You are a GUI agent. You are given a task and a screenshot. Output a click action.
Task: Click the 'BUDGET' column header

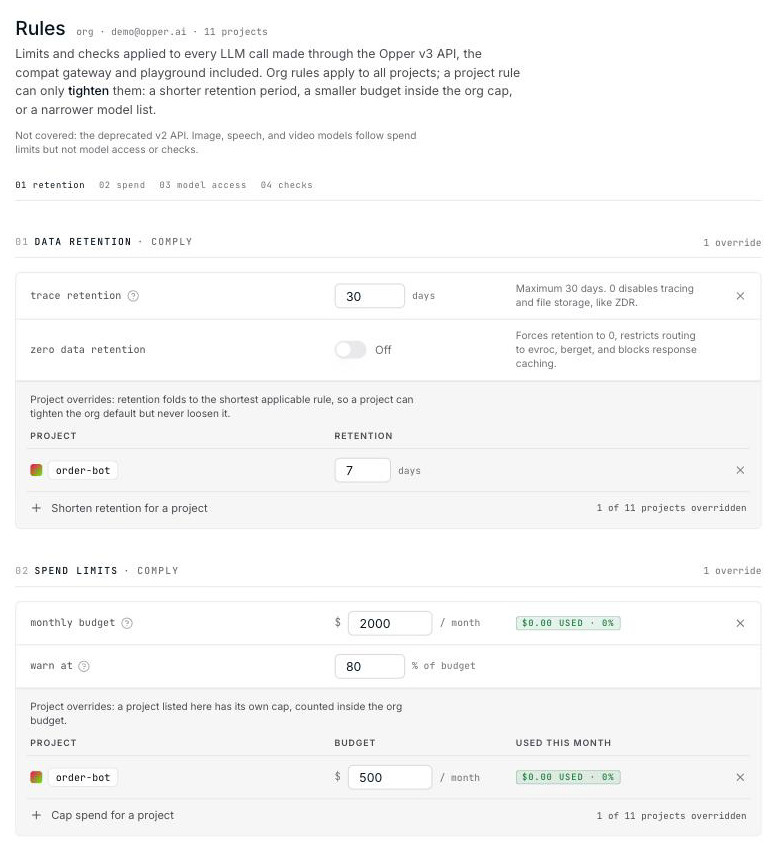(354, 743)
